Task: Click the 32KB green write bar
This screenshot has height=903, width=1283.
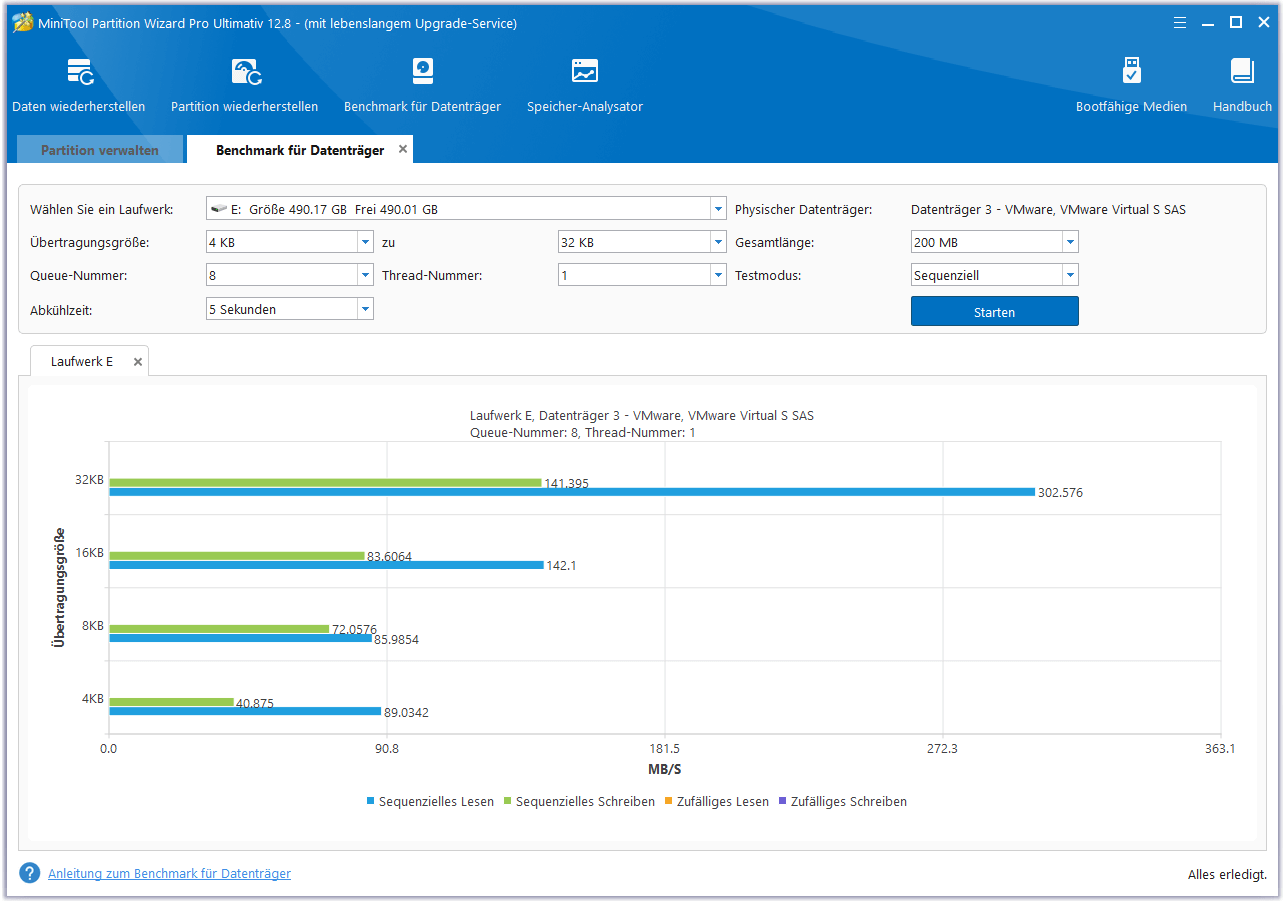Action: (x=325, y=482)
